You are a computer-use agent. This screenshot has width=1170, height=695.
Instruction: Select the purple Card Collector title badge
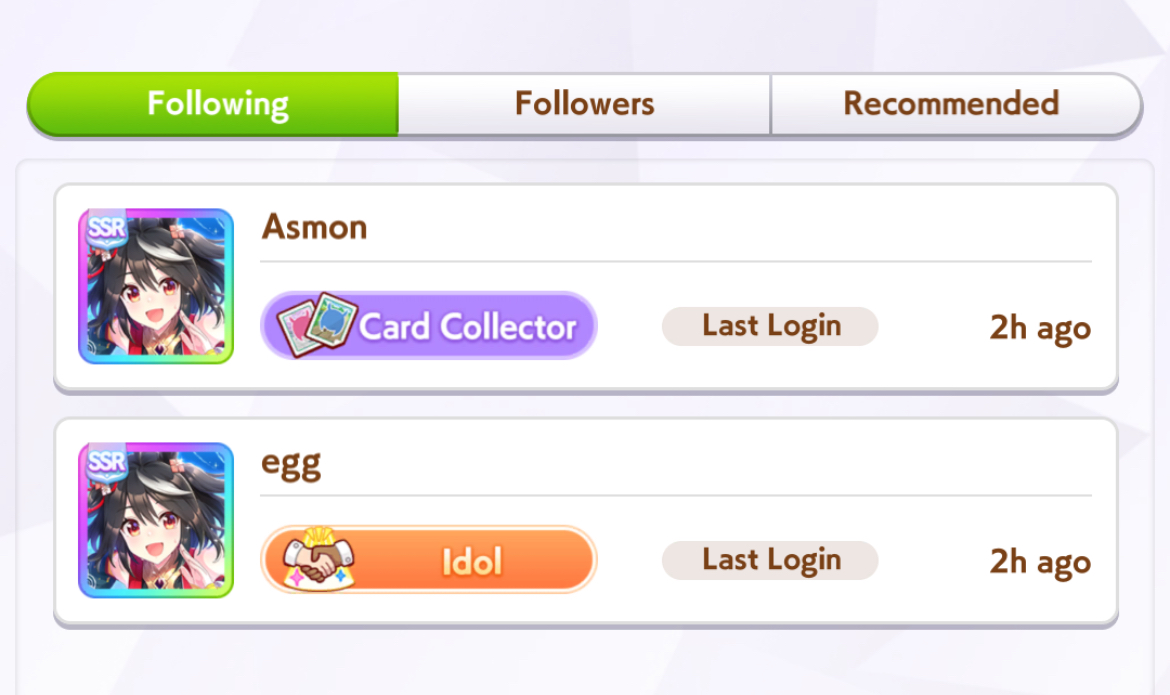[x=428, y=325]
